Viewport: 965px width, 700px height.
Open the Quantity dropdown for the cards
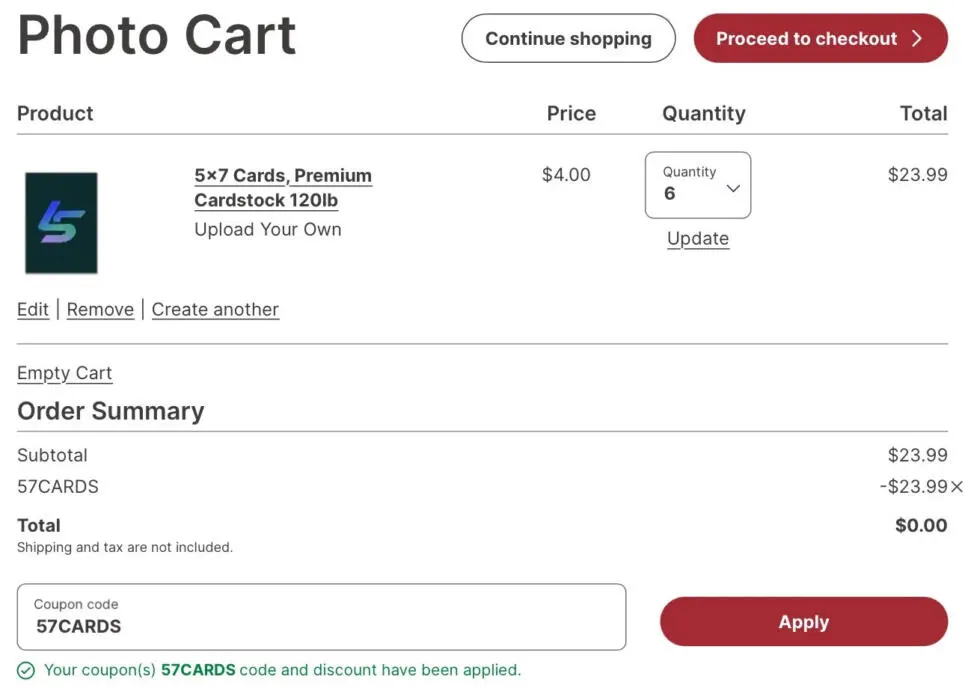[697, 185]
